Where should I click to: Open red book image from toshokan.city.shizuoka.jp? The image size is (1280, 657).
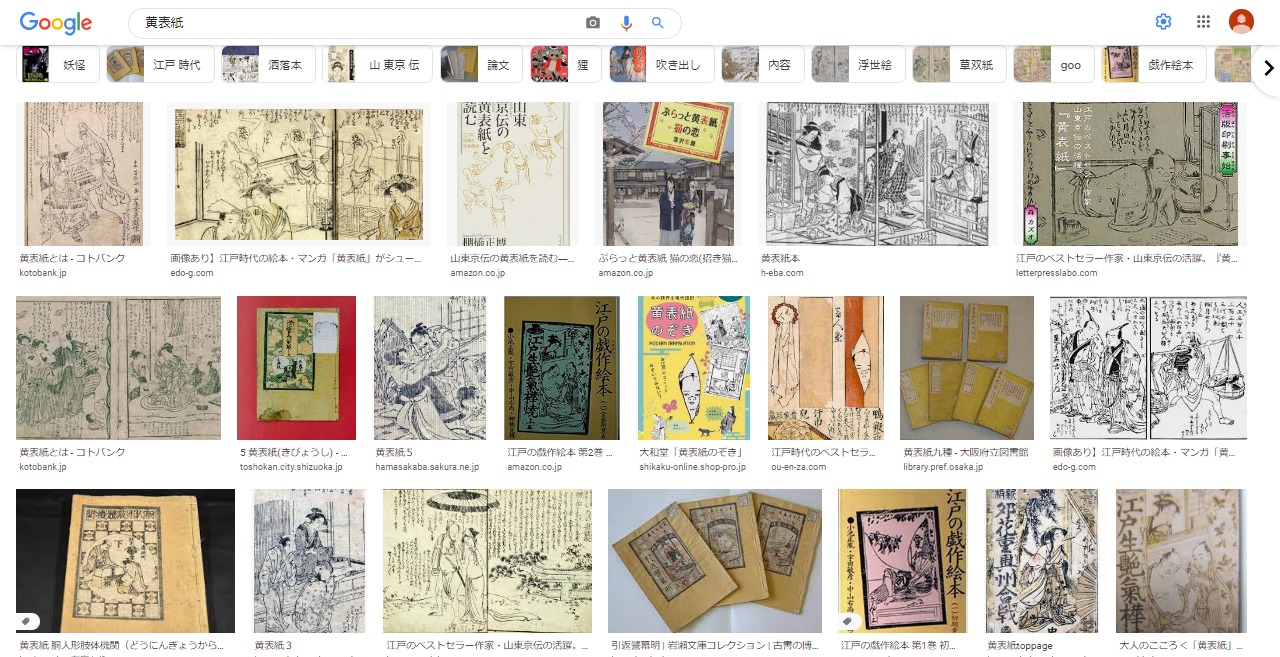(x=296, y=368)
